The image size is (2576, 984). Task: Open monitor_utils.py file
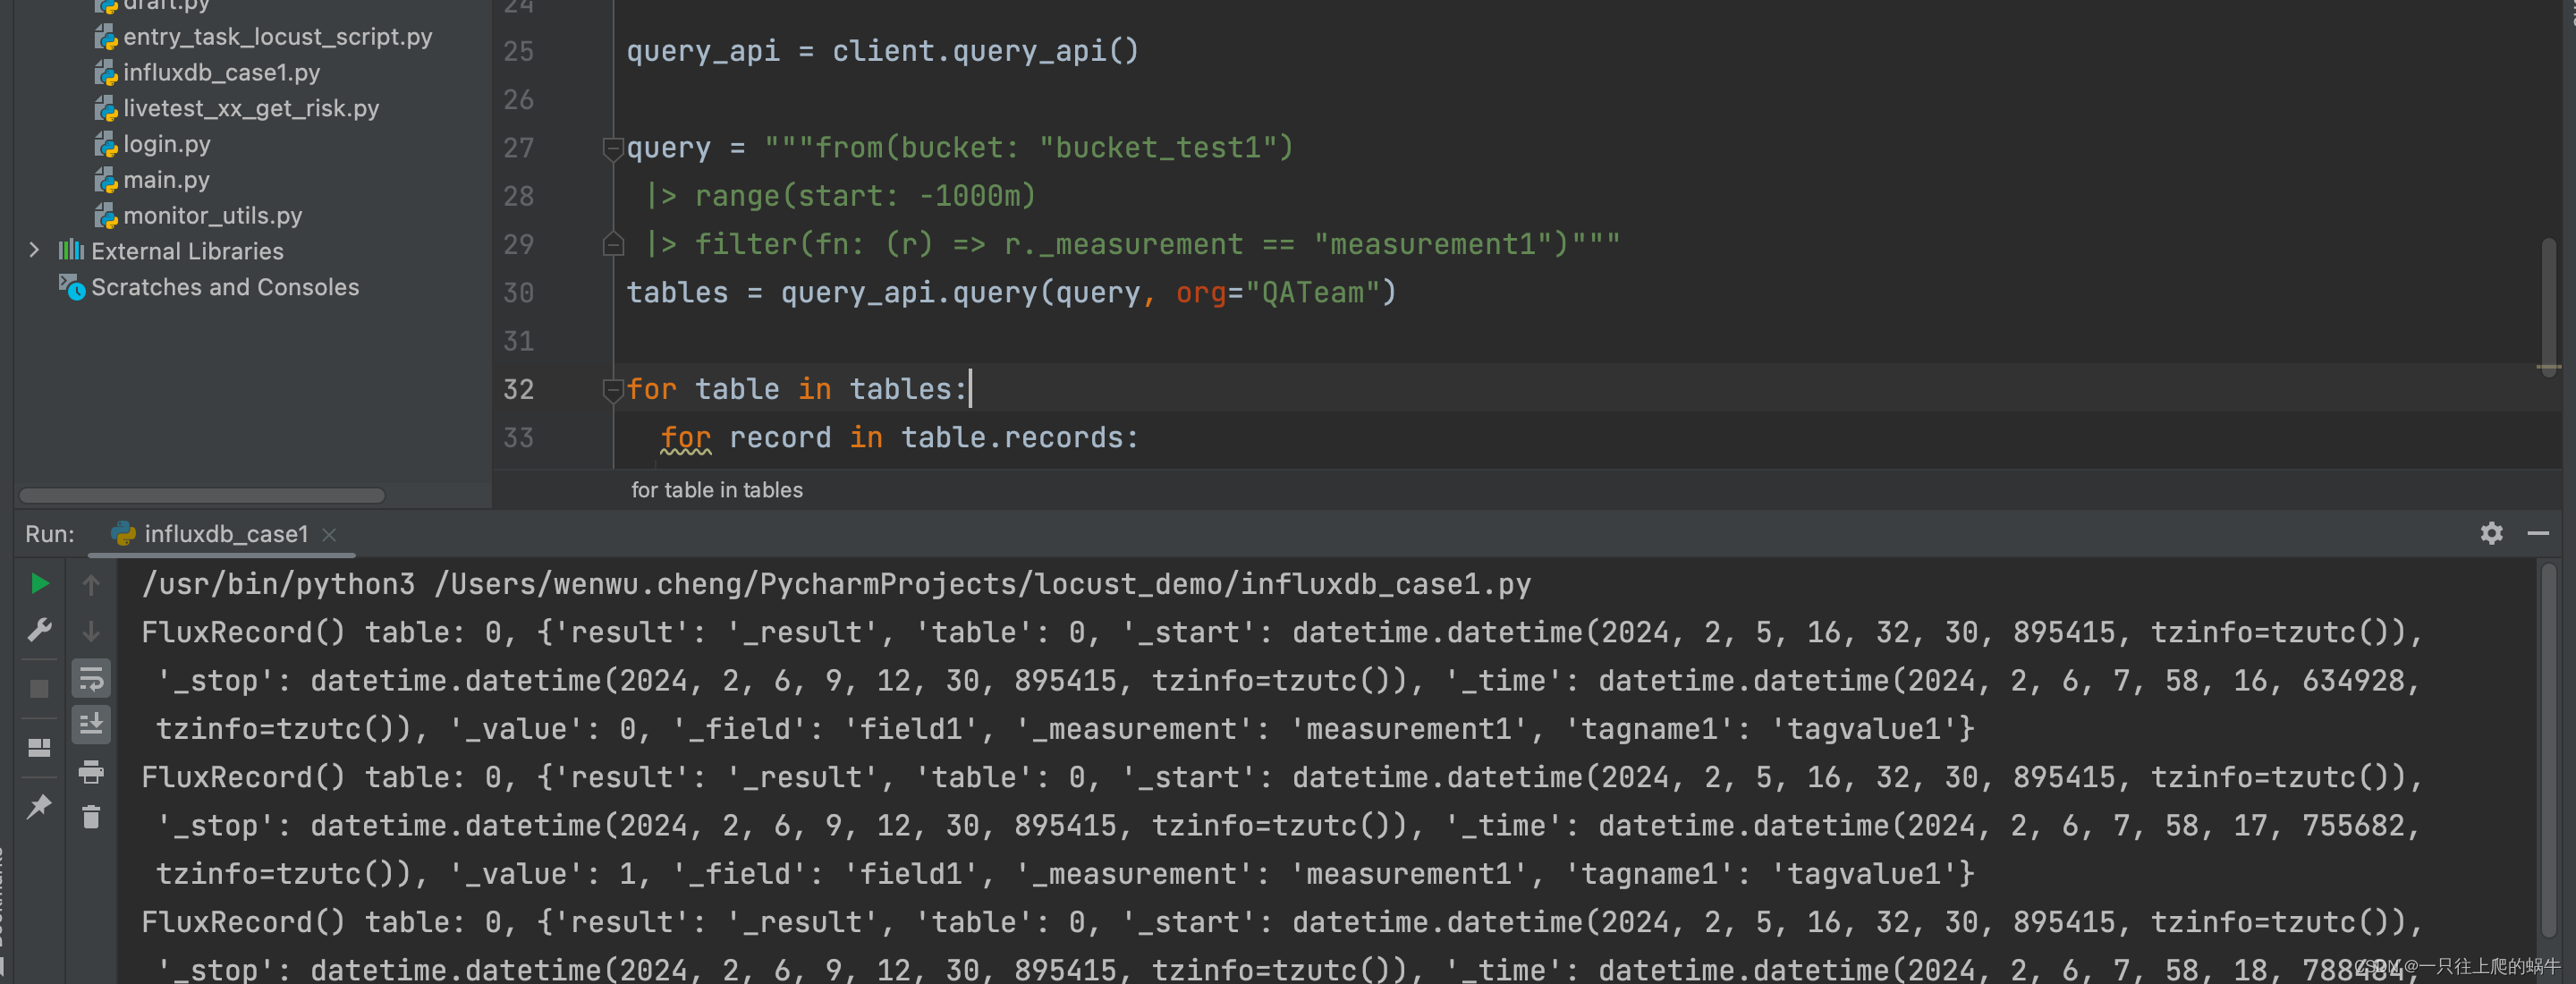(211, 215)
